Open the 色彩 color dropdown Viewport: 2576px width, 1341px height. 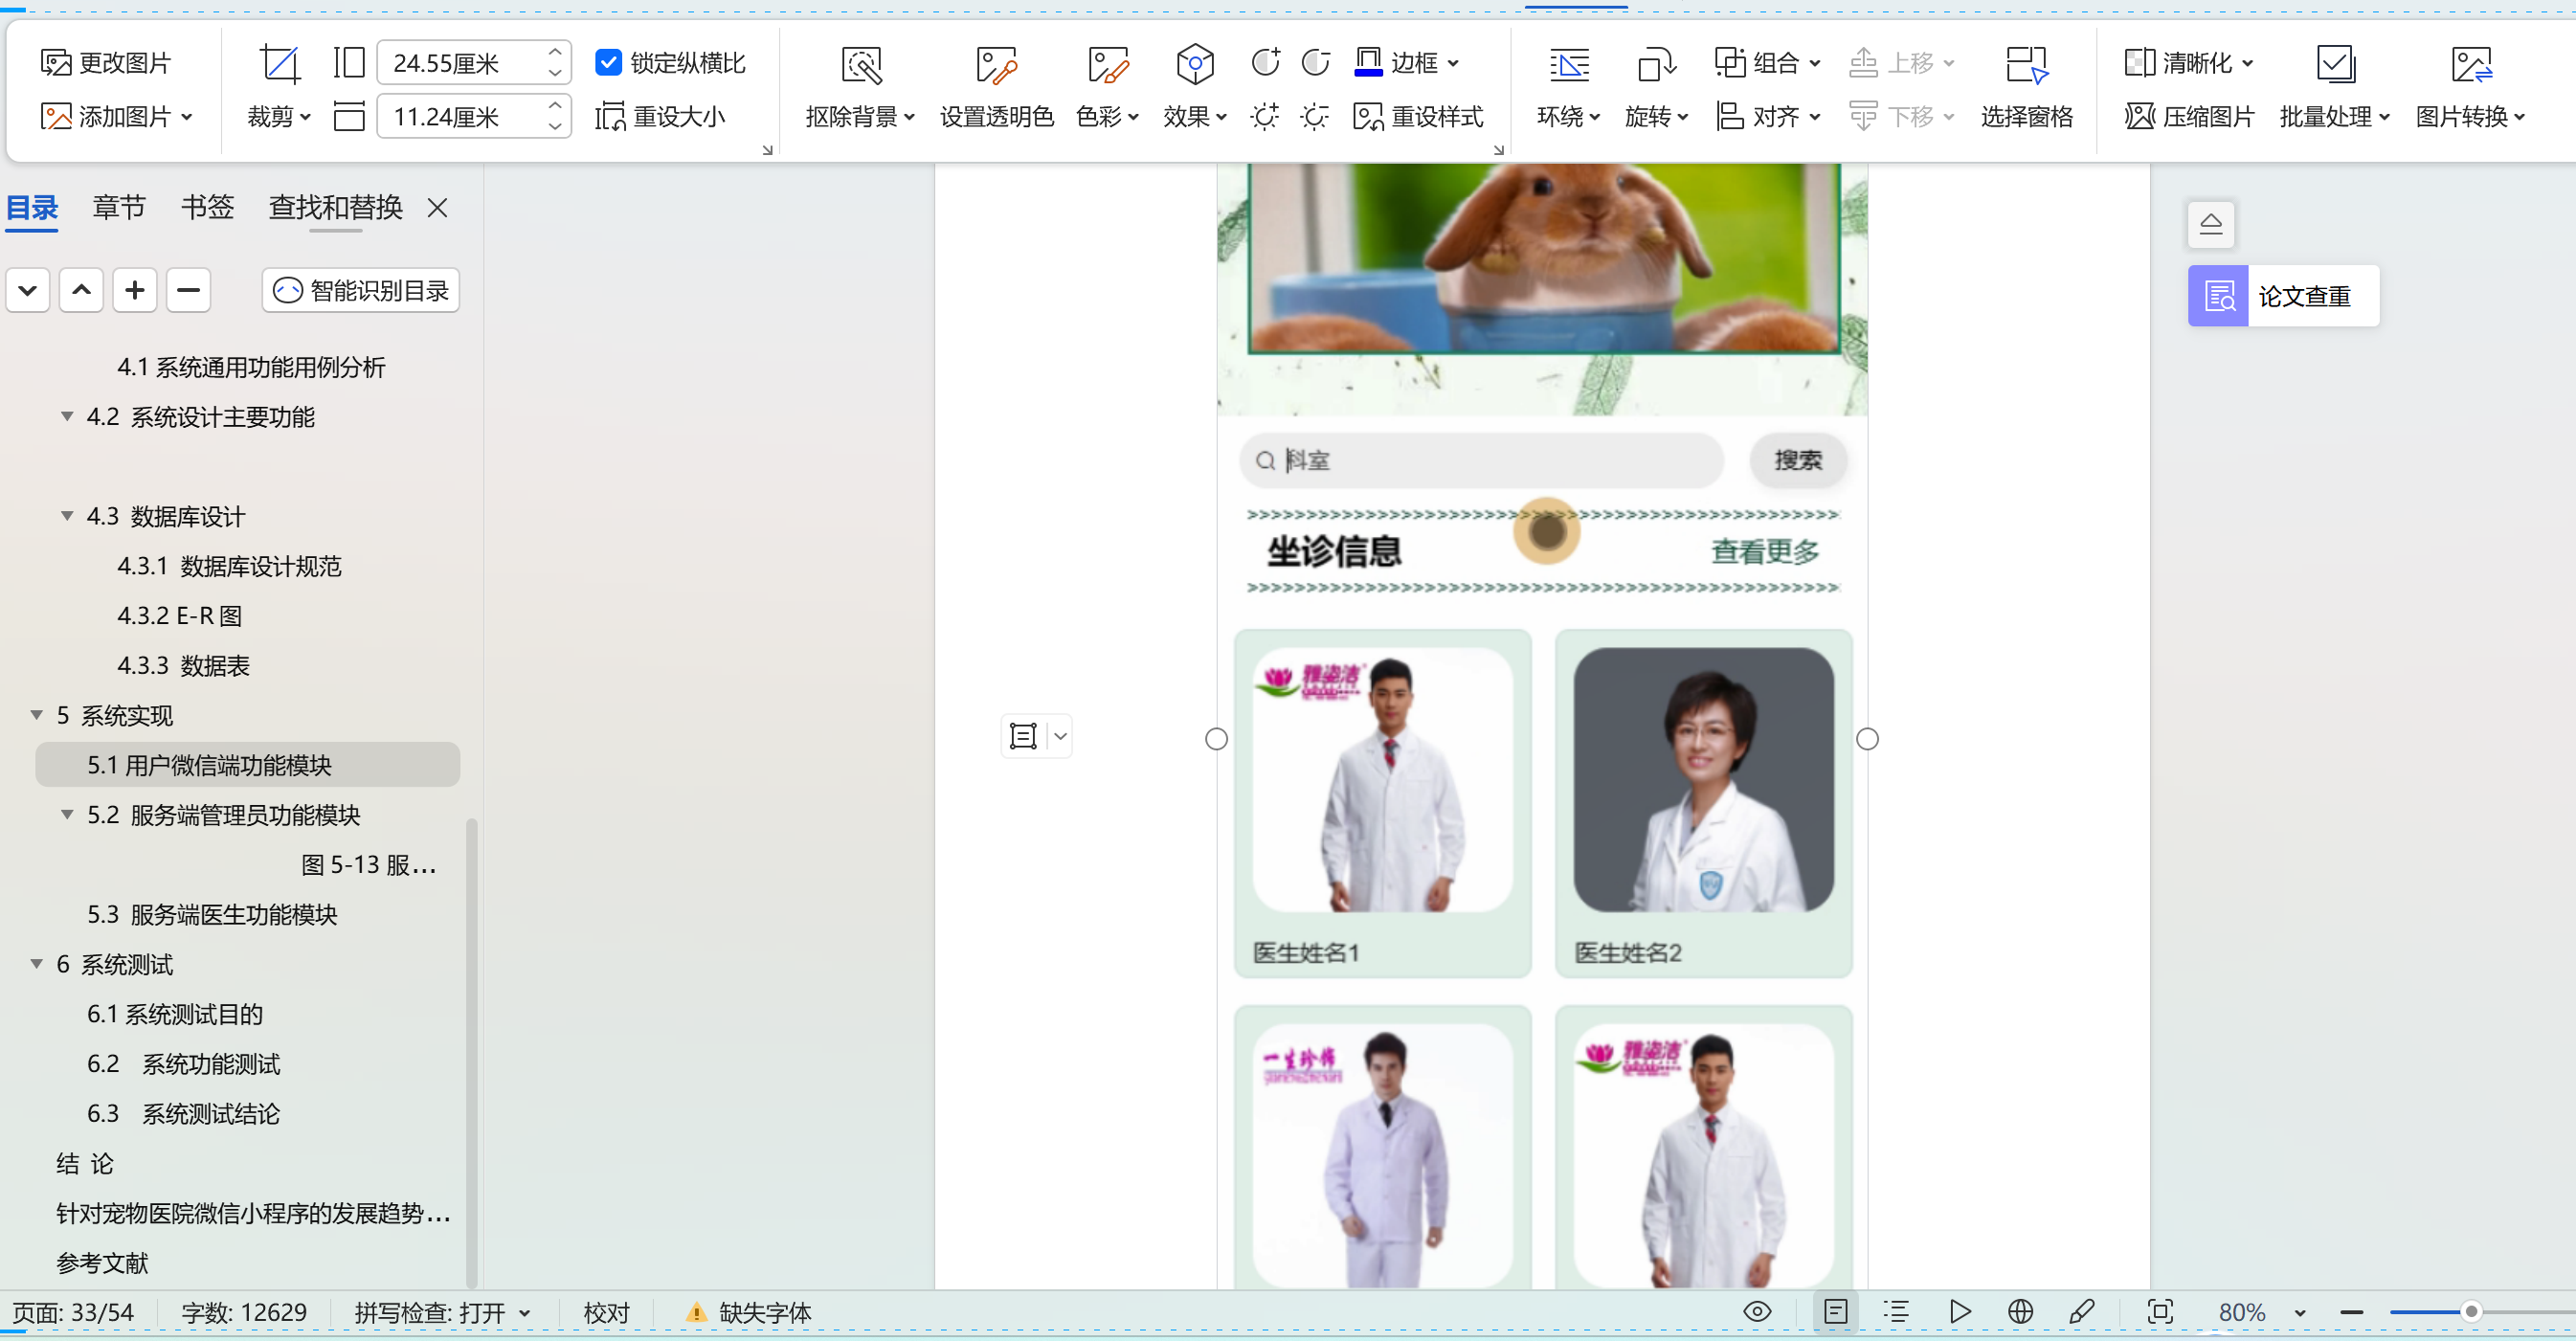point(1106,116)
